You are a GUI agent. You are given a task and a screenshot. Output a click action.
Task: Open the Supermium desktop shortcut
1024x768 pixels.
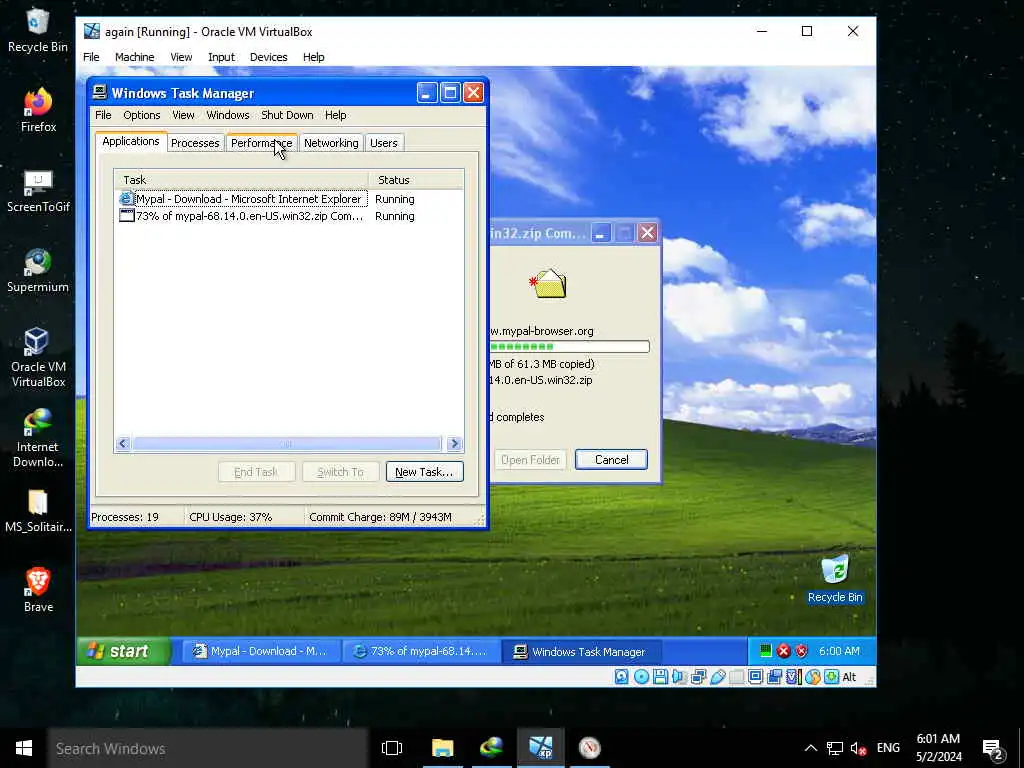(x=38, y=271)
